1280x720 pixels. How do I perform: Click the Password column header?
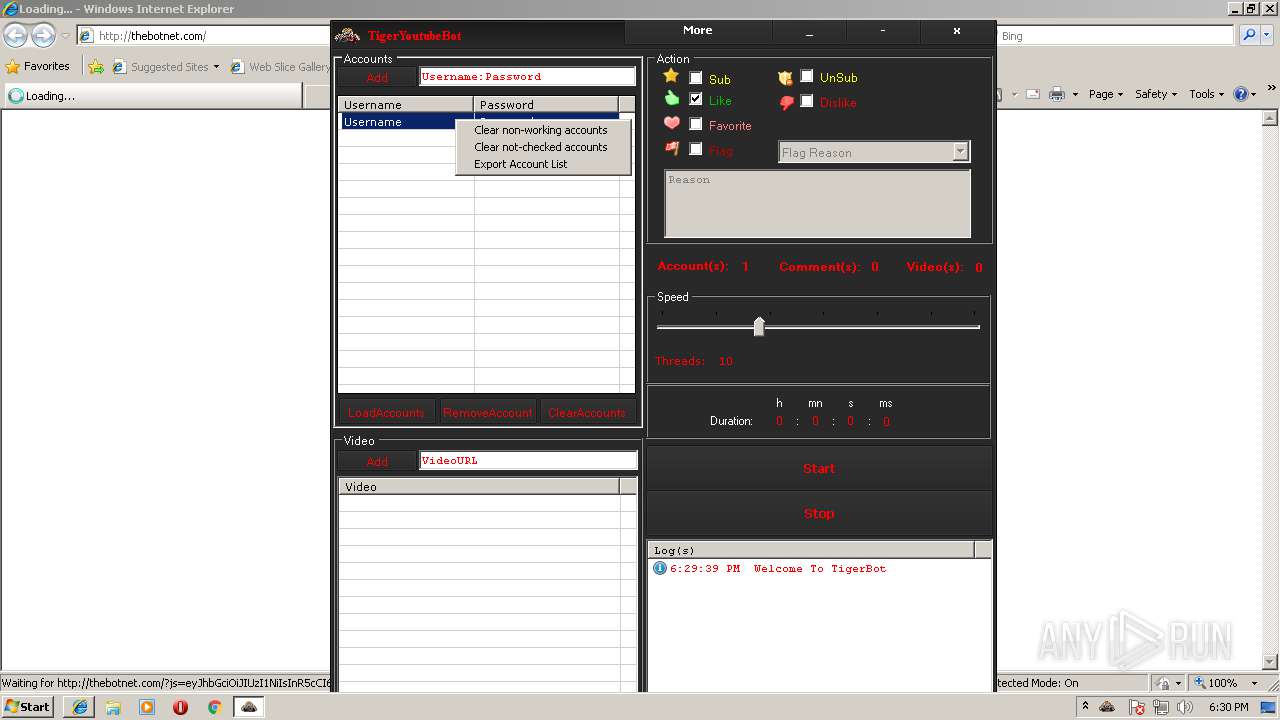[x=546, y=104]
